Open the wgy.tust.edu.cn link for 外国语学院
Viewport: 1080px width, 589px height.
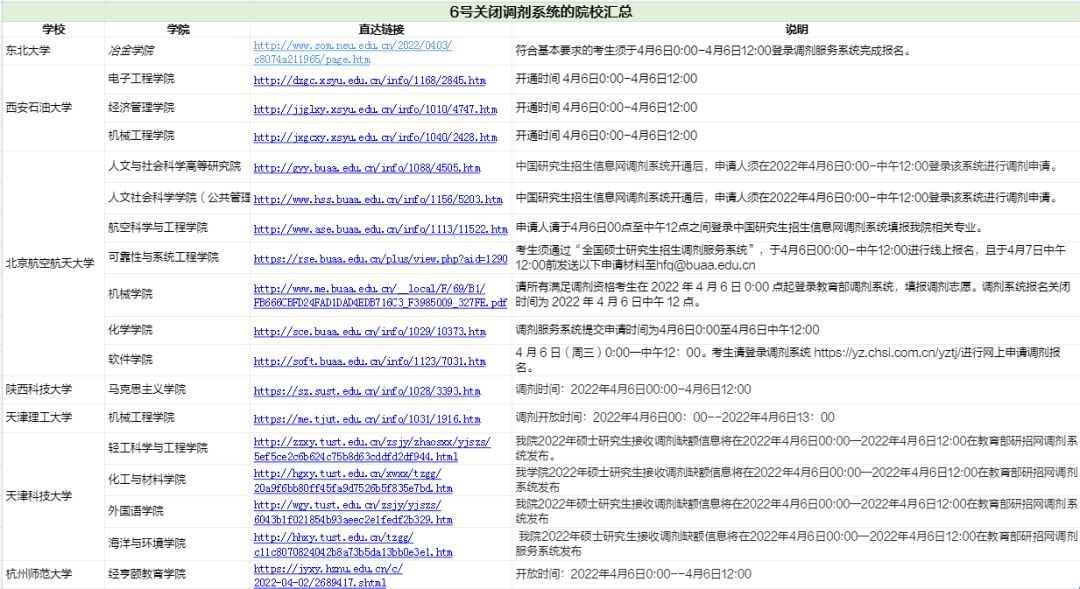pos(353,513)
